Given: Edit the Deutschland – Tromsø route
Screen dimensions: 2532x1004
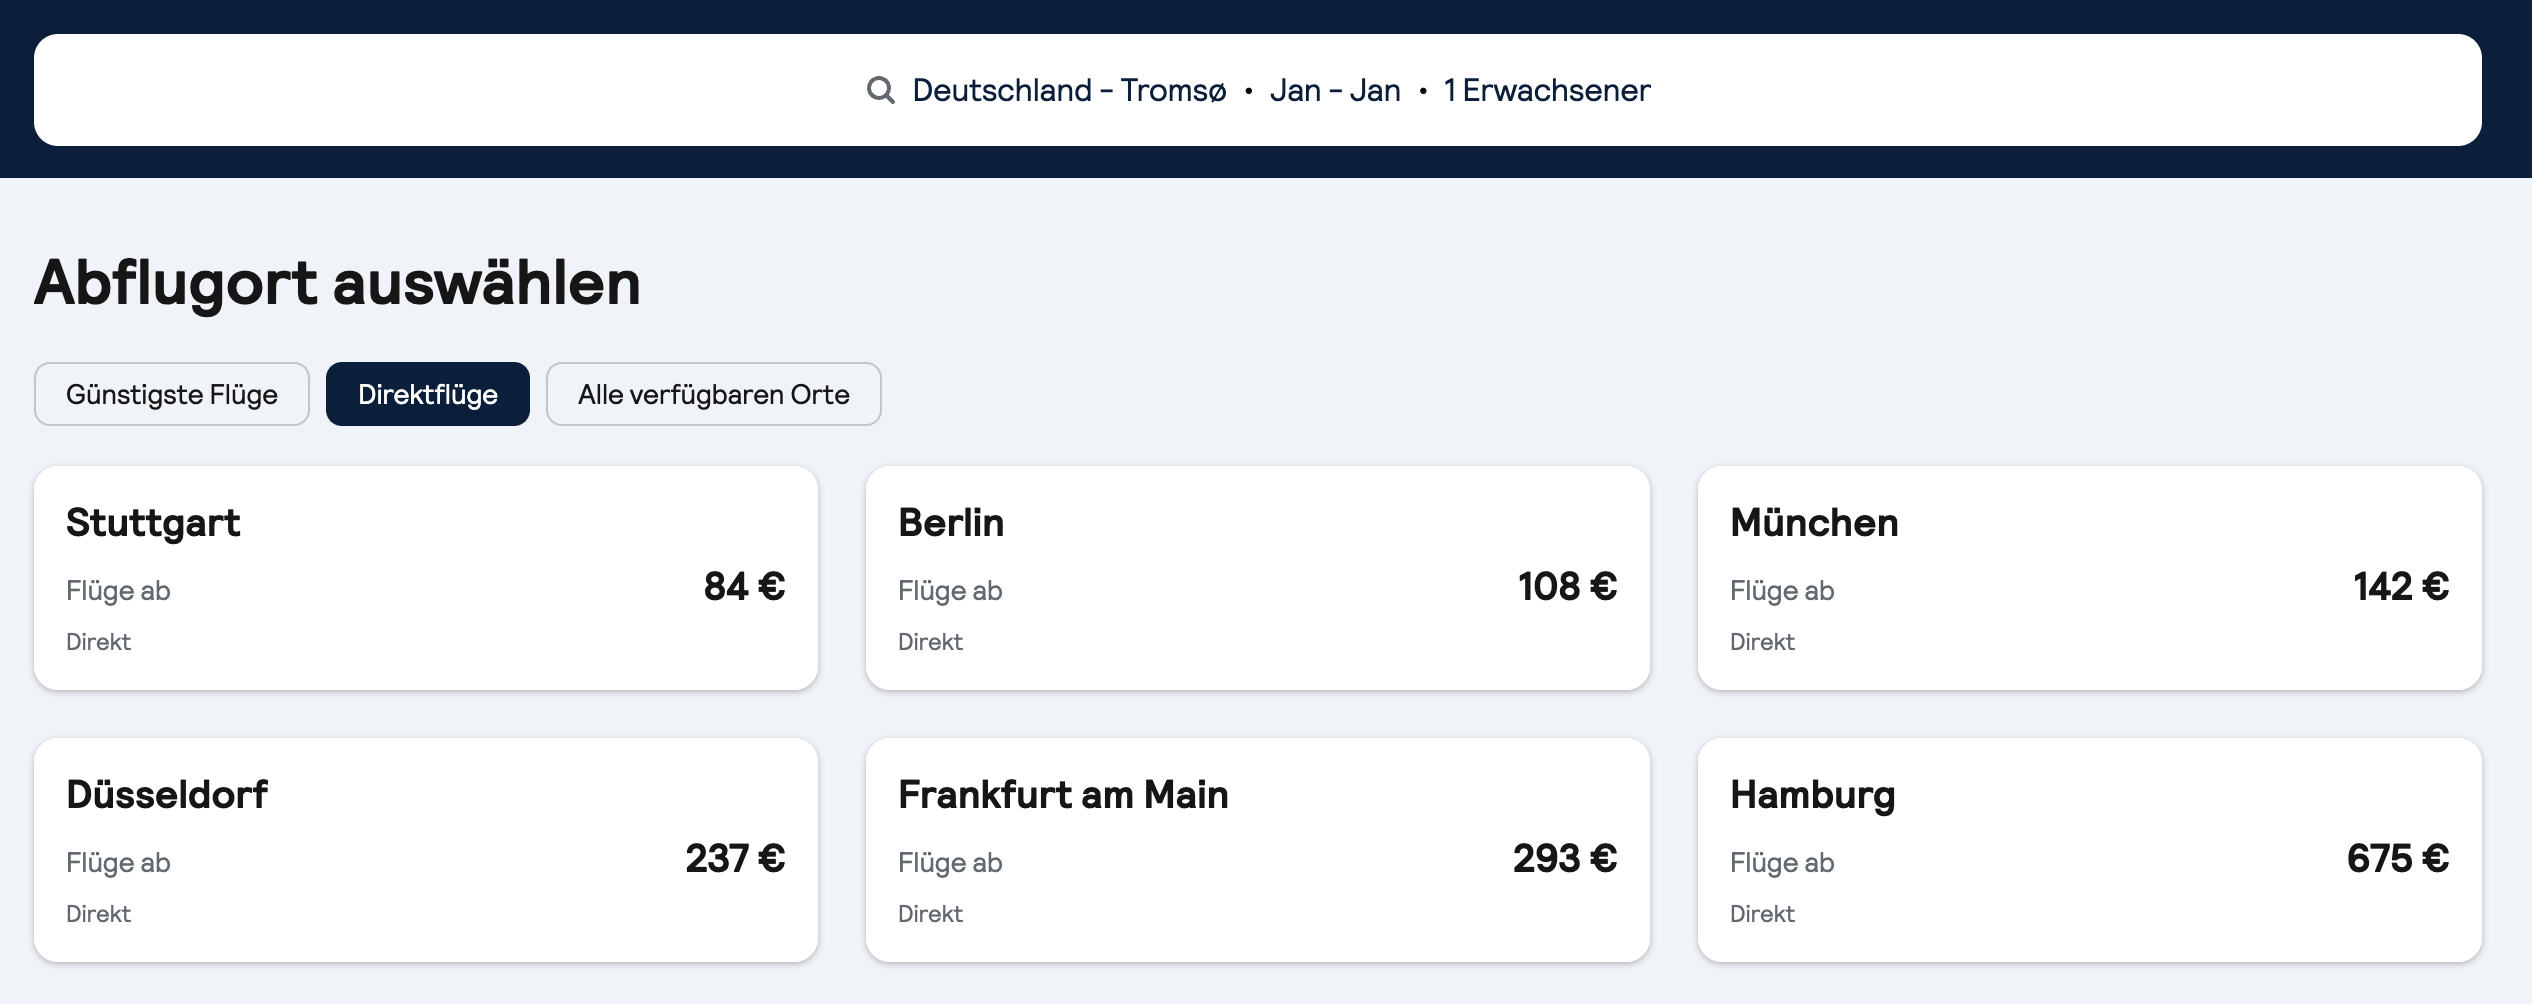Looking at the screenshot, I should pos(1069,90).
